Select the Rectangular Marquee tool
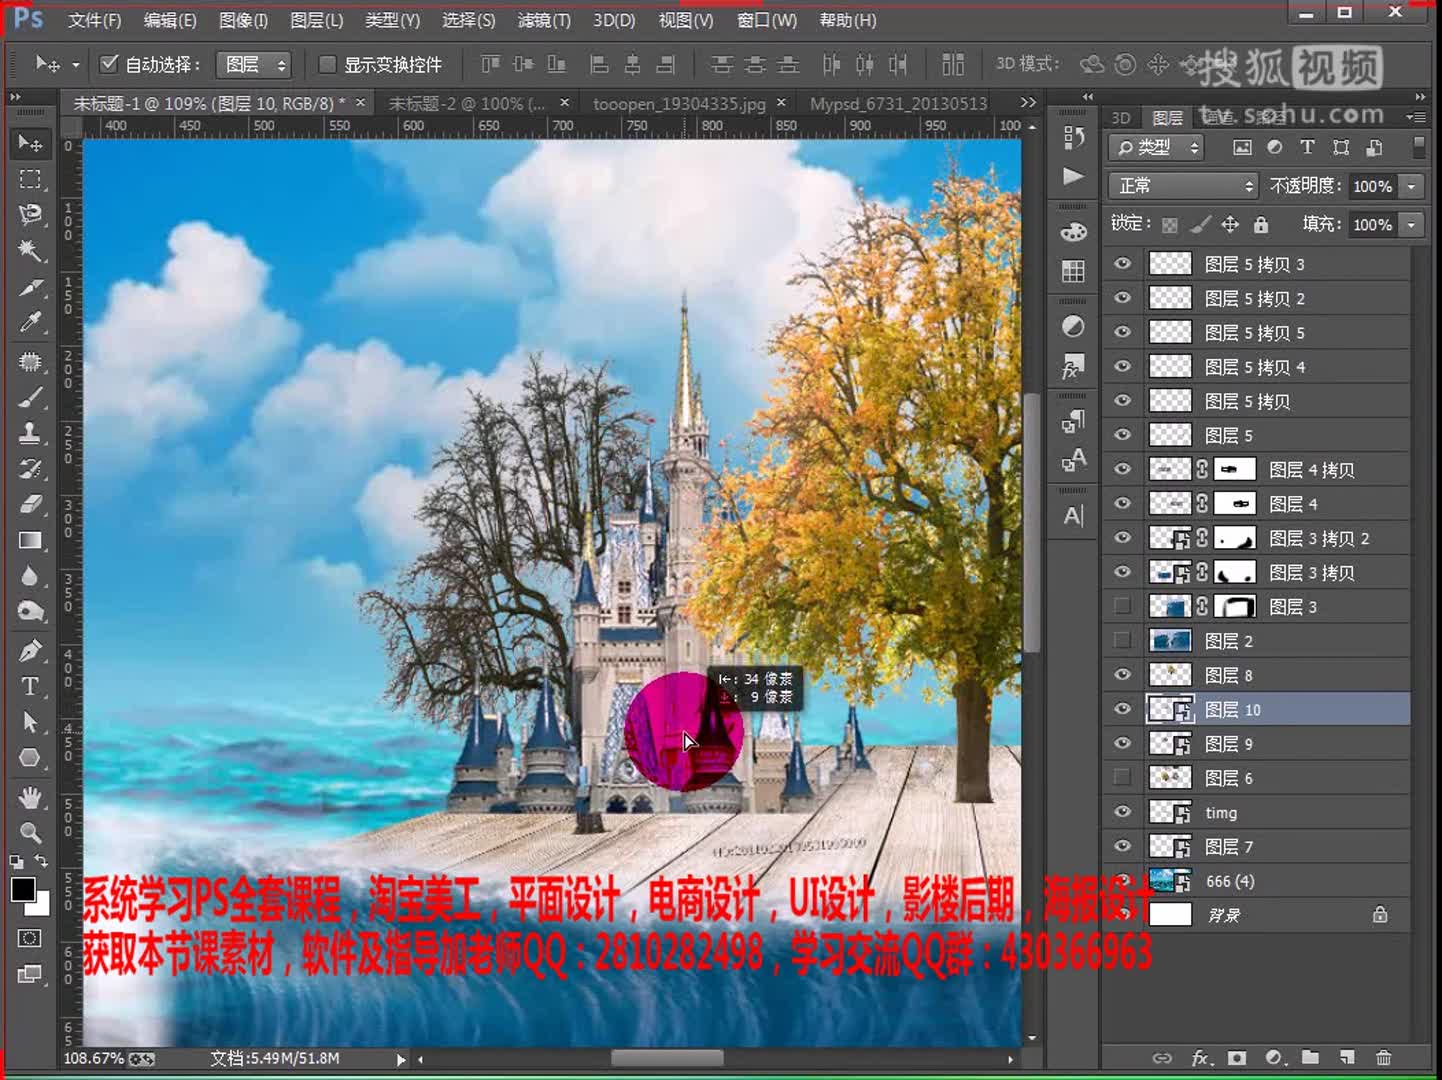Viewport: 1442px width, 1080px height. tap(30, 180)
